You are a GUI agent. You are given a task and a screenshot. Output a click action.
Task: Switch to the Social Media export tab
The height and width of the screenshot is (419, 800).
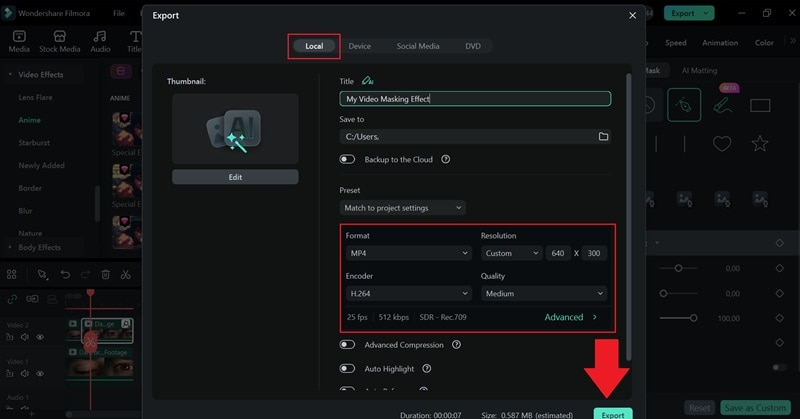click(x=418, y=46)
